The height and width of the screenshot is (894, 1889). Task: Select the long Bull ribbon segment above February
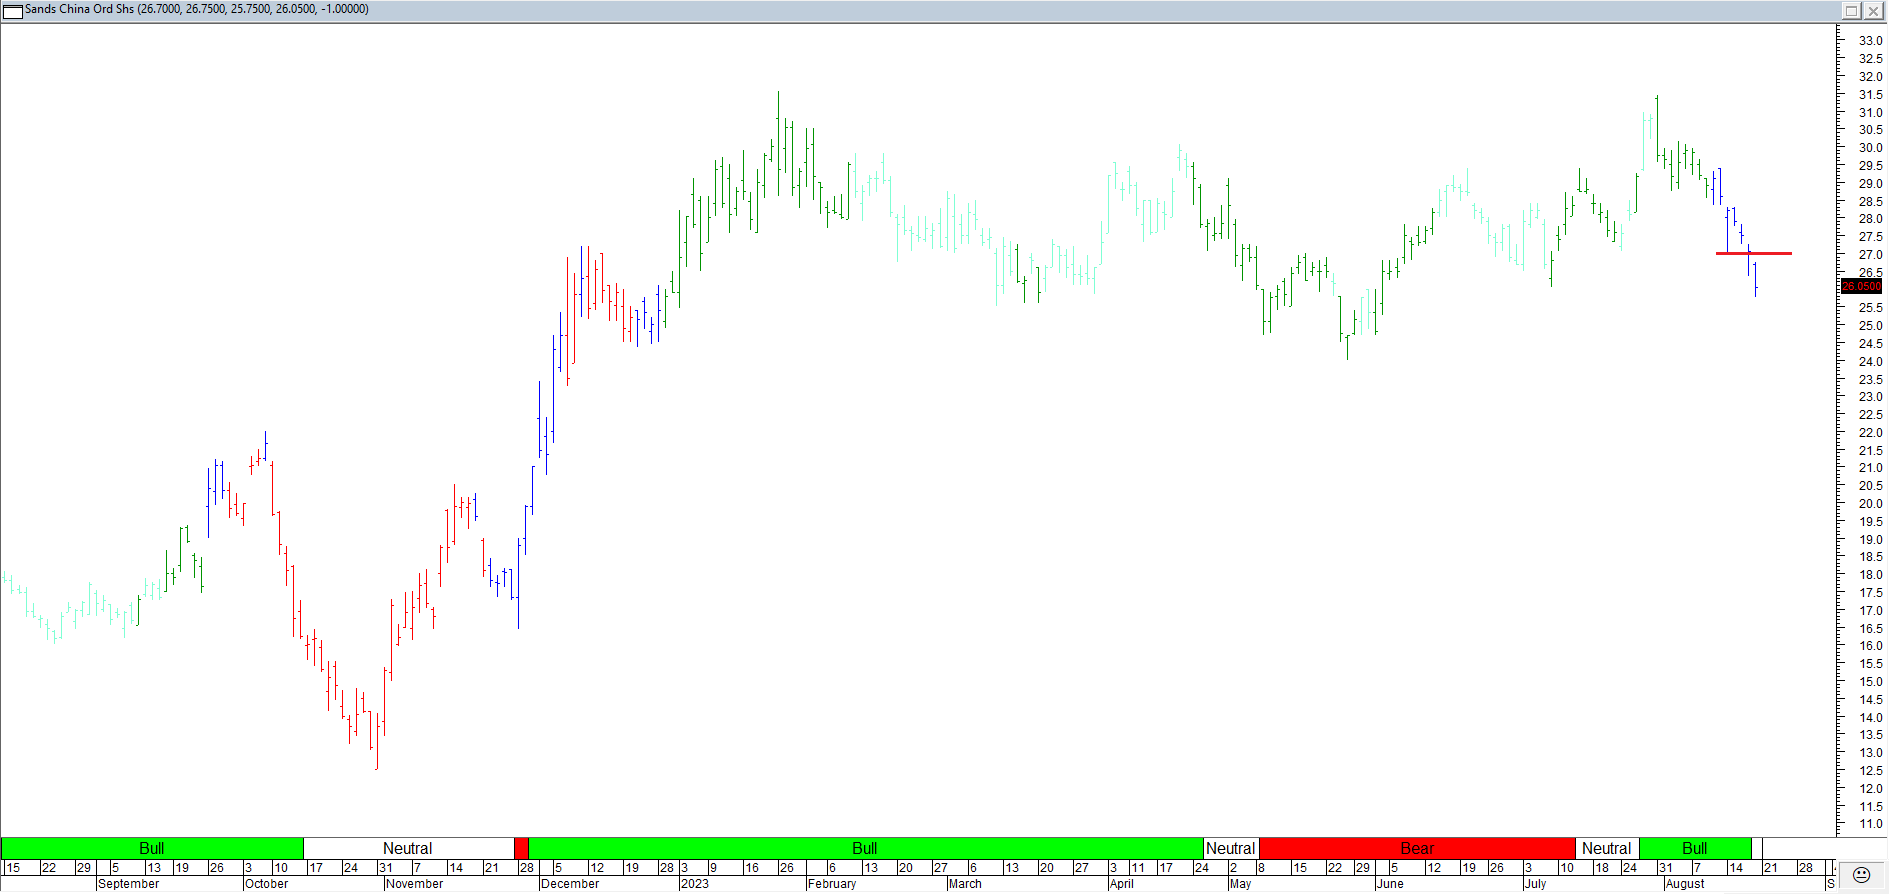[x=865, y=848]
